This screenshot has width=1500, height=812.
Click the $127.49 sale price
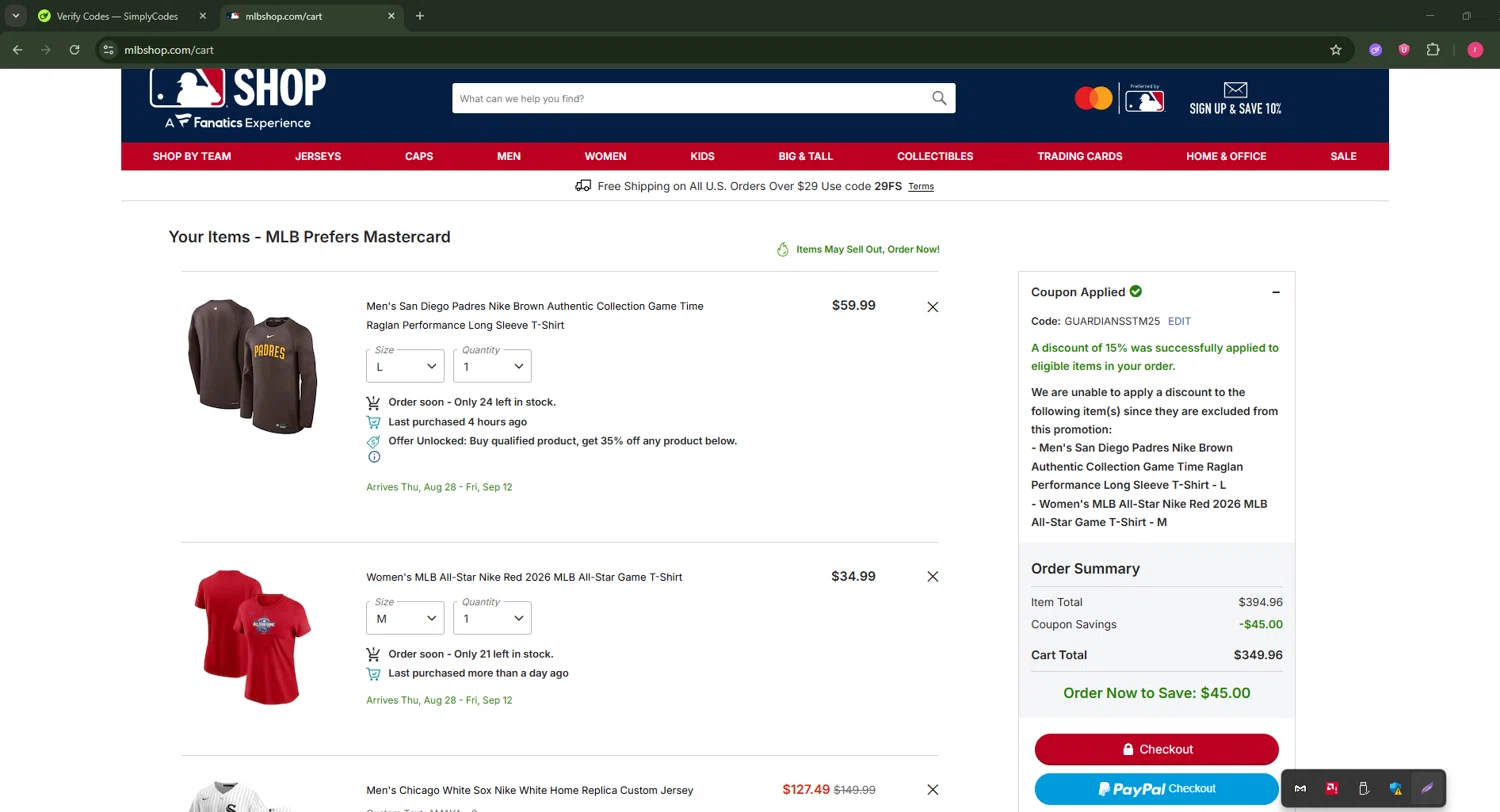806,789
